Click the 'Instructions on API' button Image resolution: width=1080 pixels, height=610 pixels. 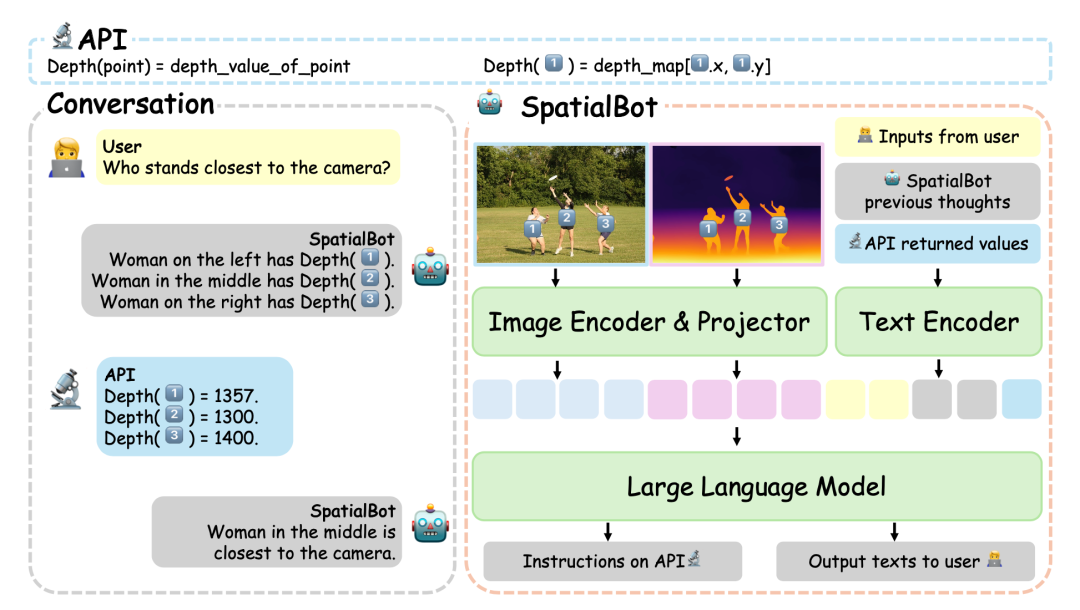click(x=613, y=561)
